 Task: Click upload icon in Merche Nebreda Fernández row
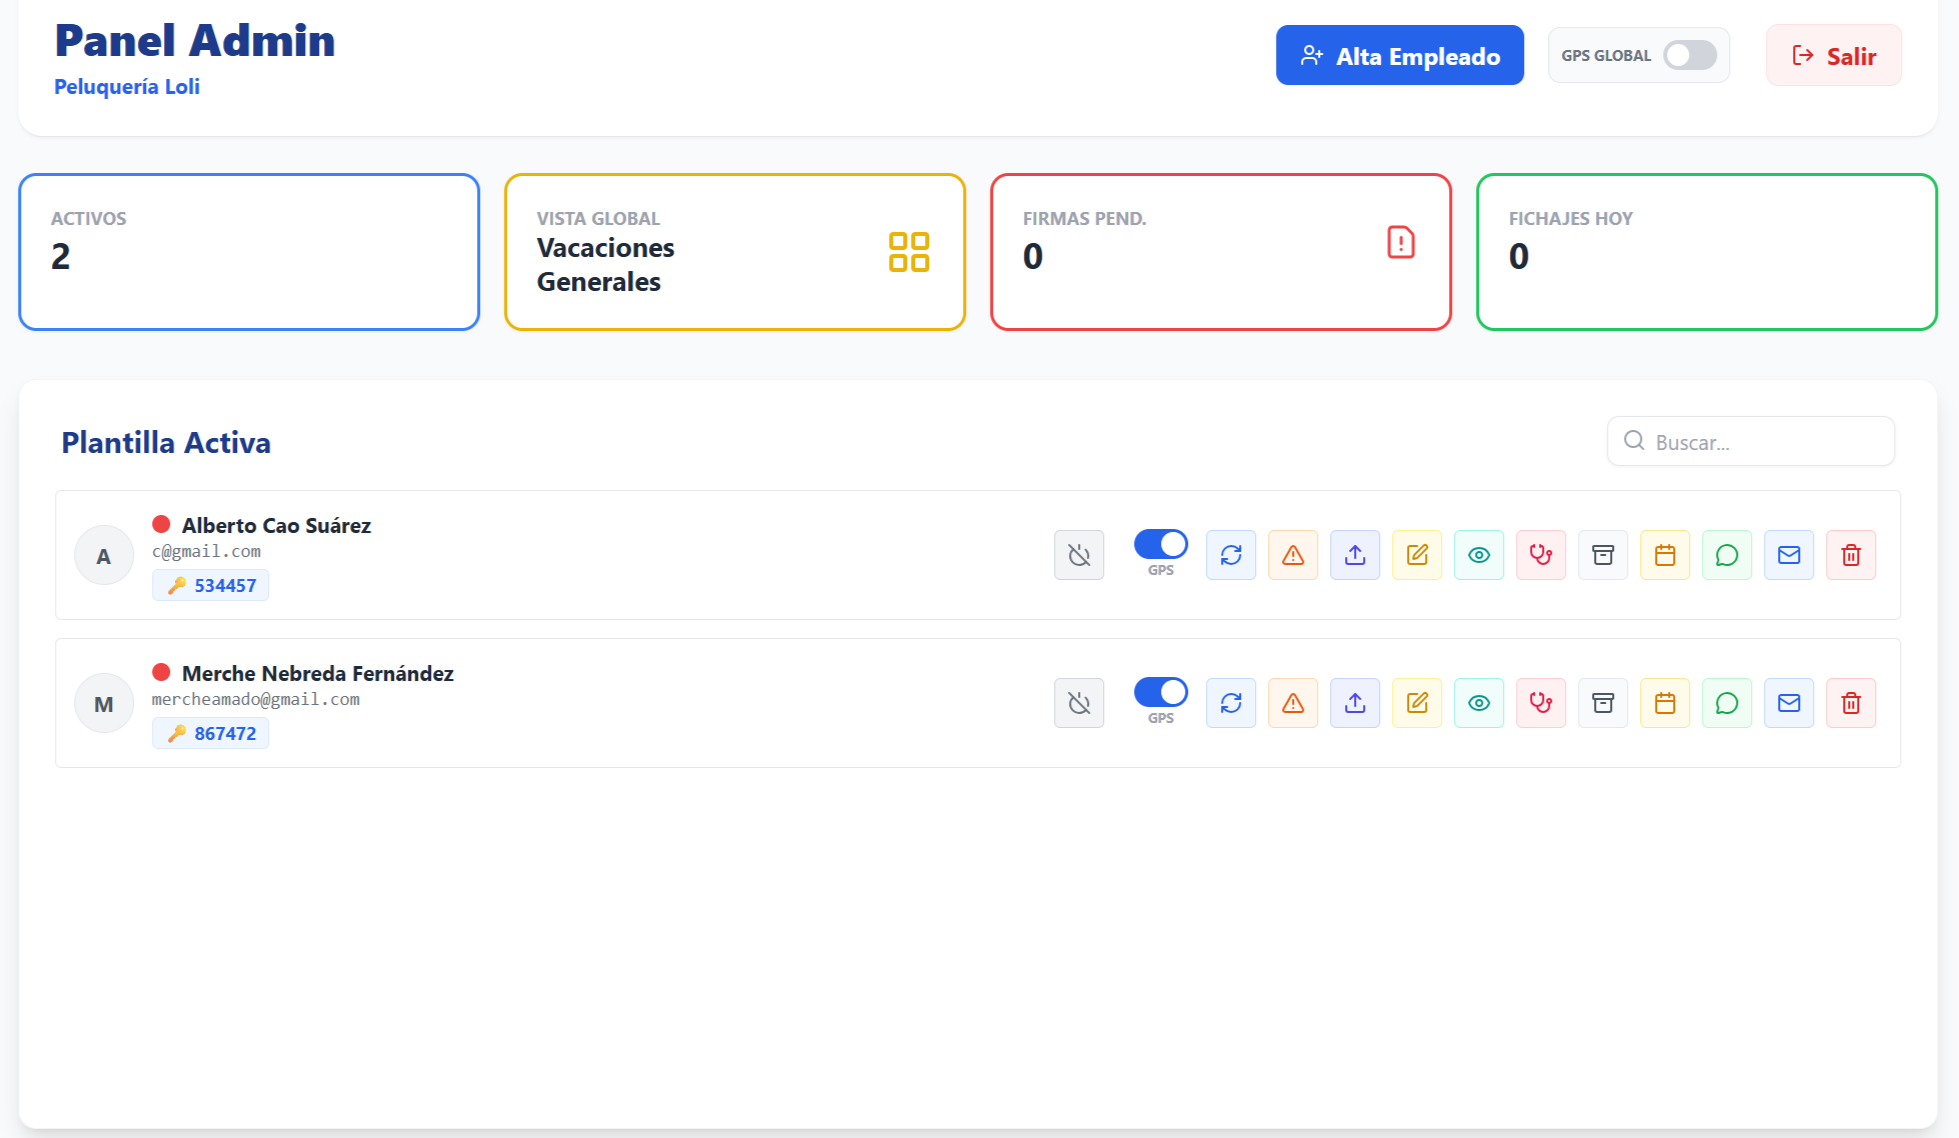[x=1354, y=703]
